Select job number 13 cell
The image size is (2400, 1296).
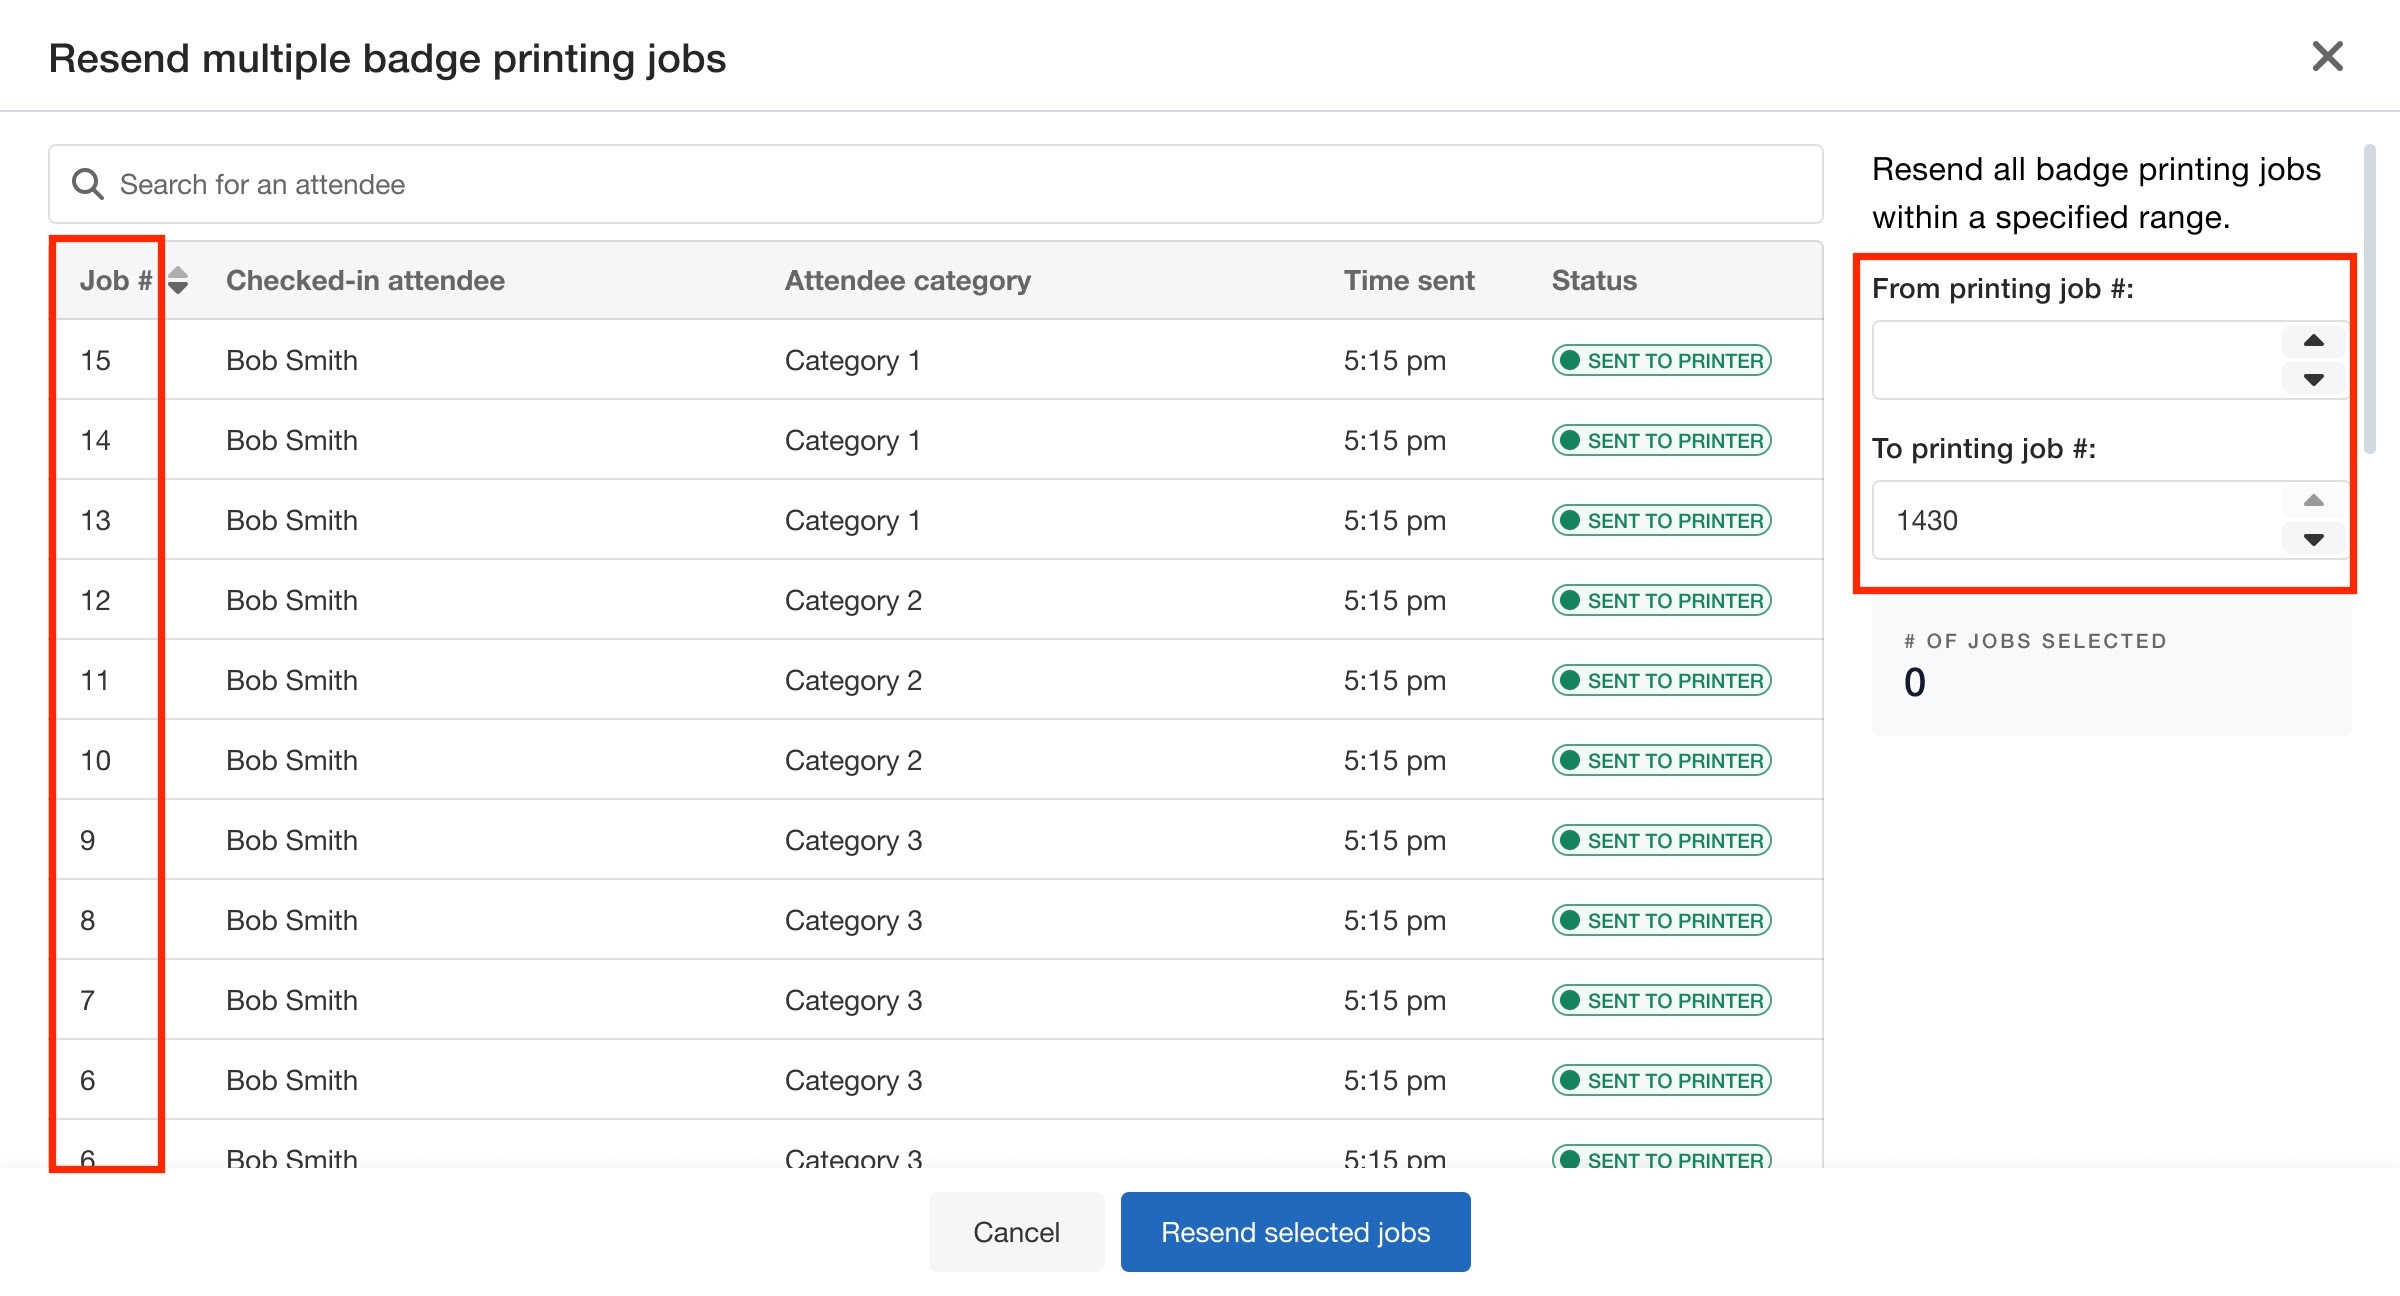click(95, 520)
